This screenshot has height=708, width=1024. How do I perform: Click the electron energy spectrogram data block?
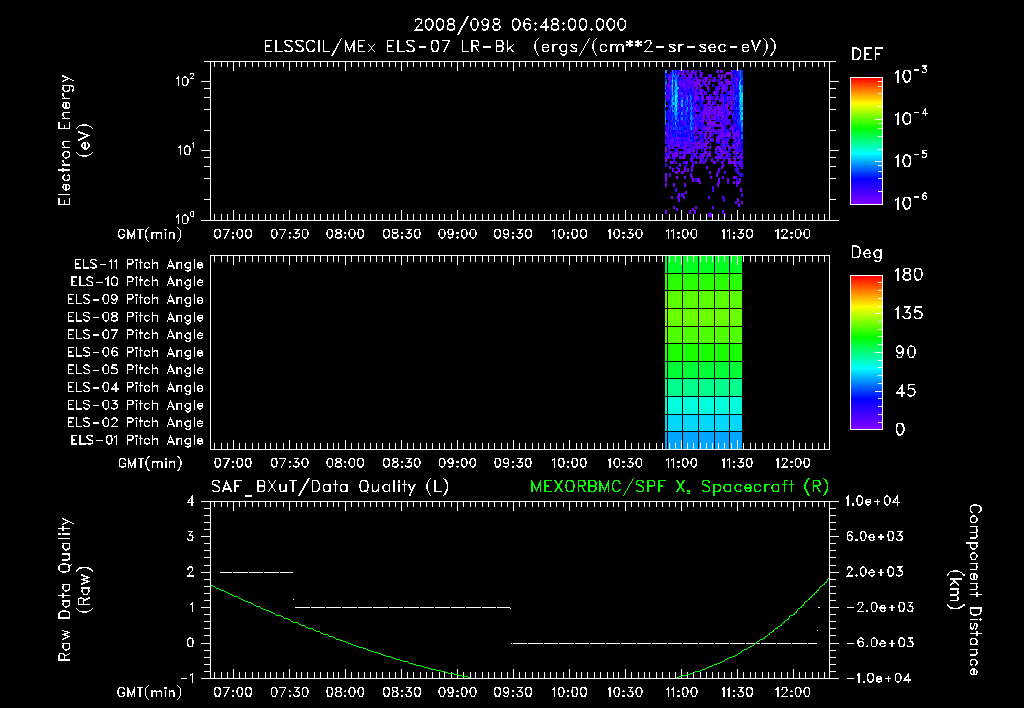click(704, 143)
